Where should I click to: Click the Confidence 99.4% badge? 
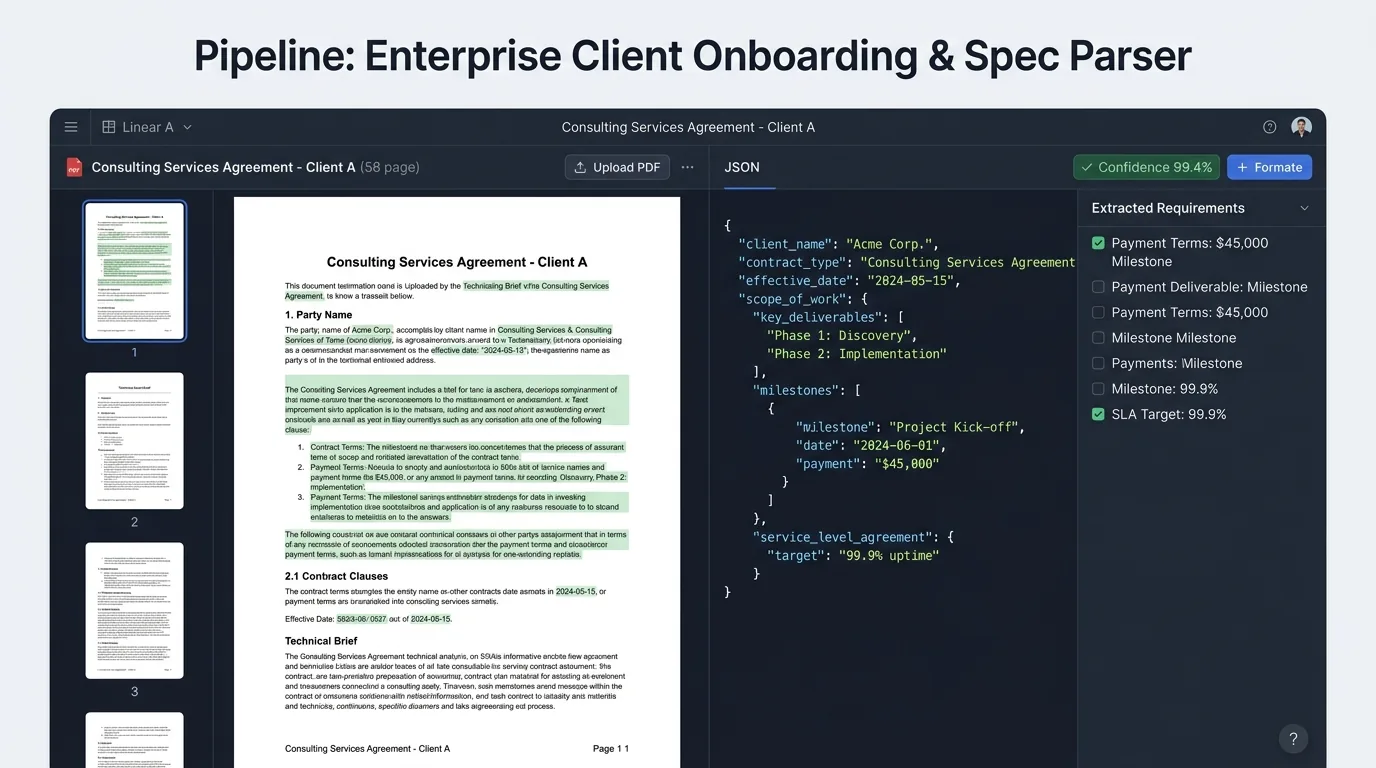coord(1146,167)
